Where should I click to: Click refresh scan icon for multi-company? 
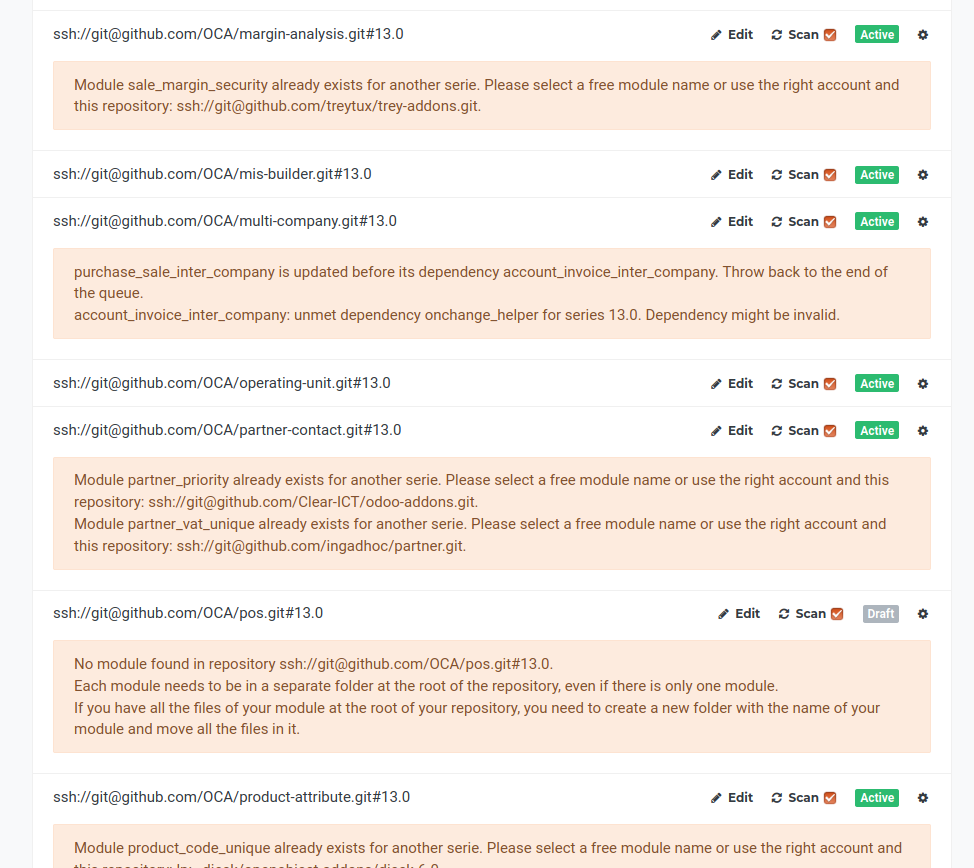point(777,222)
